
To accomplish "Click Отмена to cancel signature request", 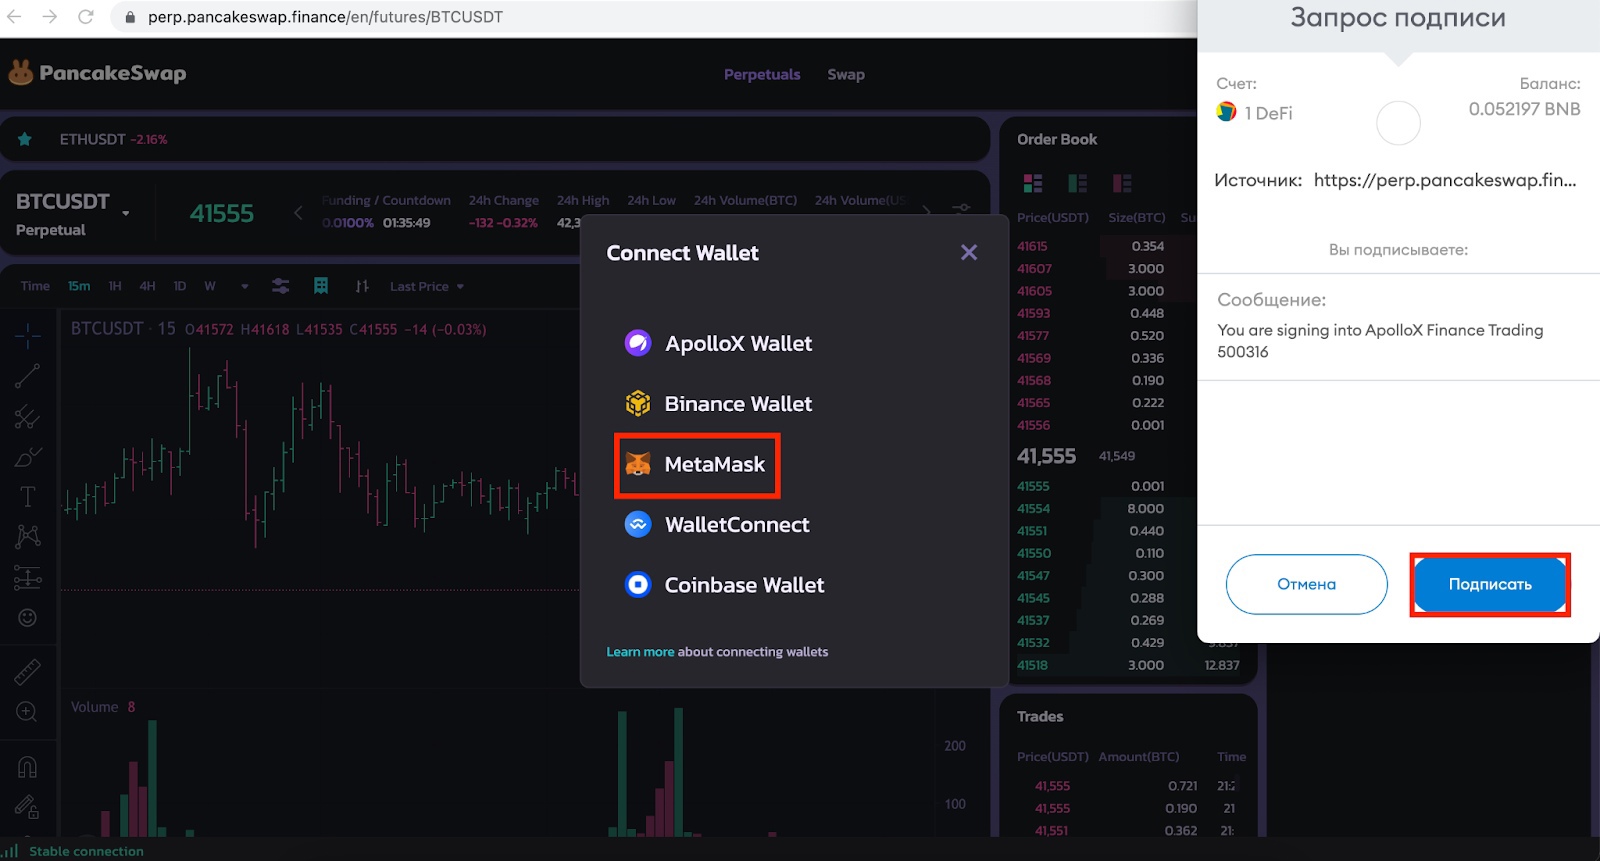I will (x=1306, y=584).
